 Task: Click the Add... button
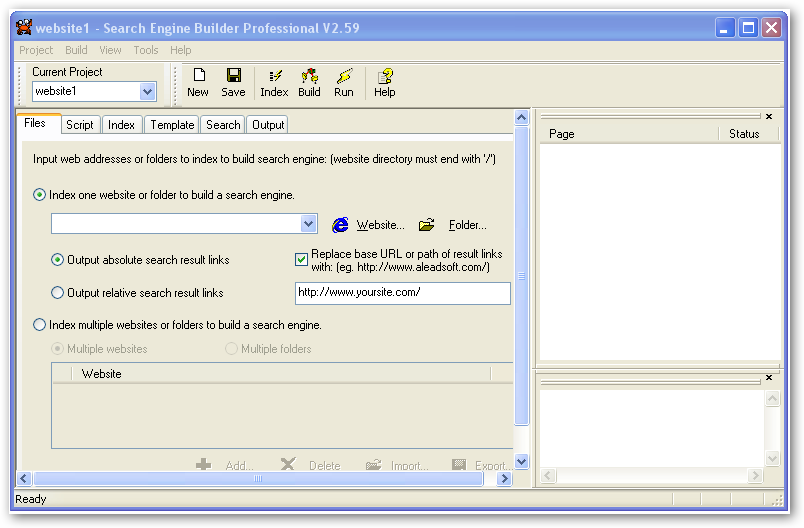[x=239, y=465]
